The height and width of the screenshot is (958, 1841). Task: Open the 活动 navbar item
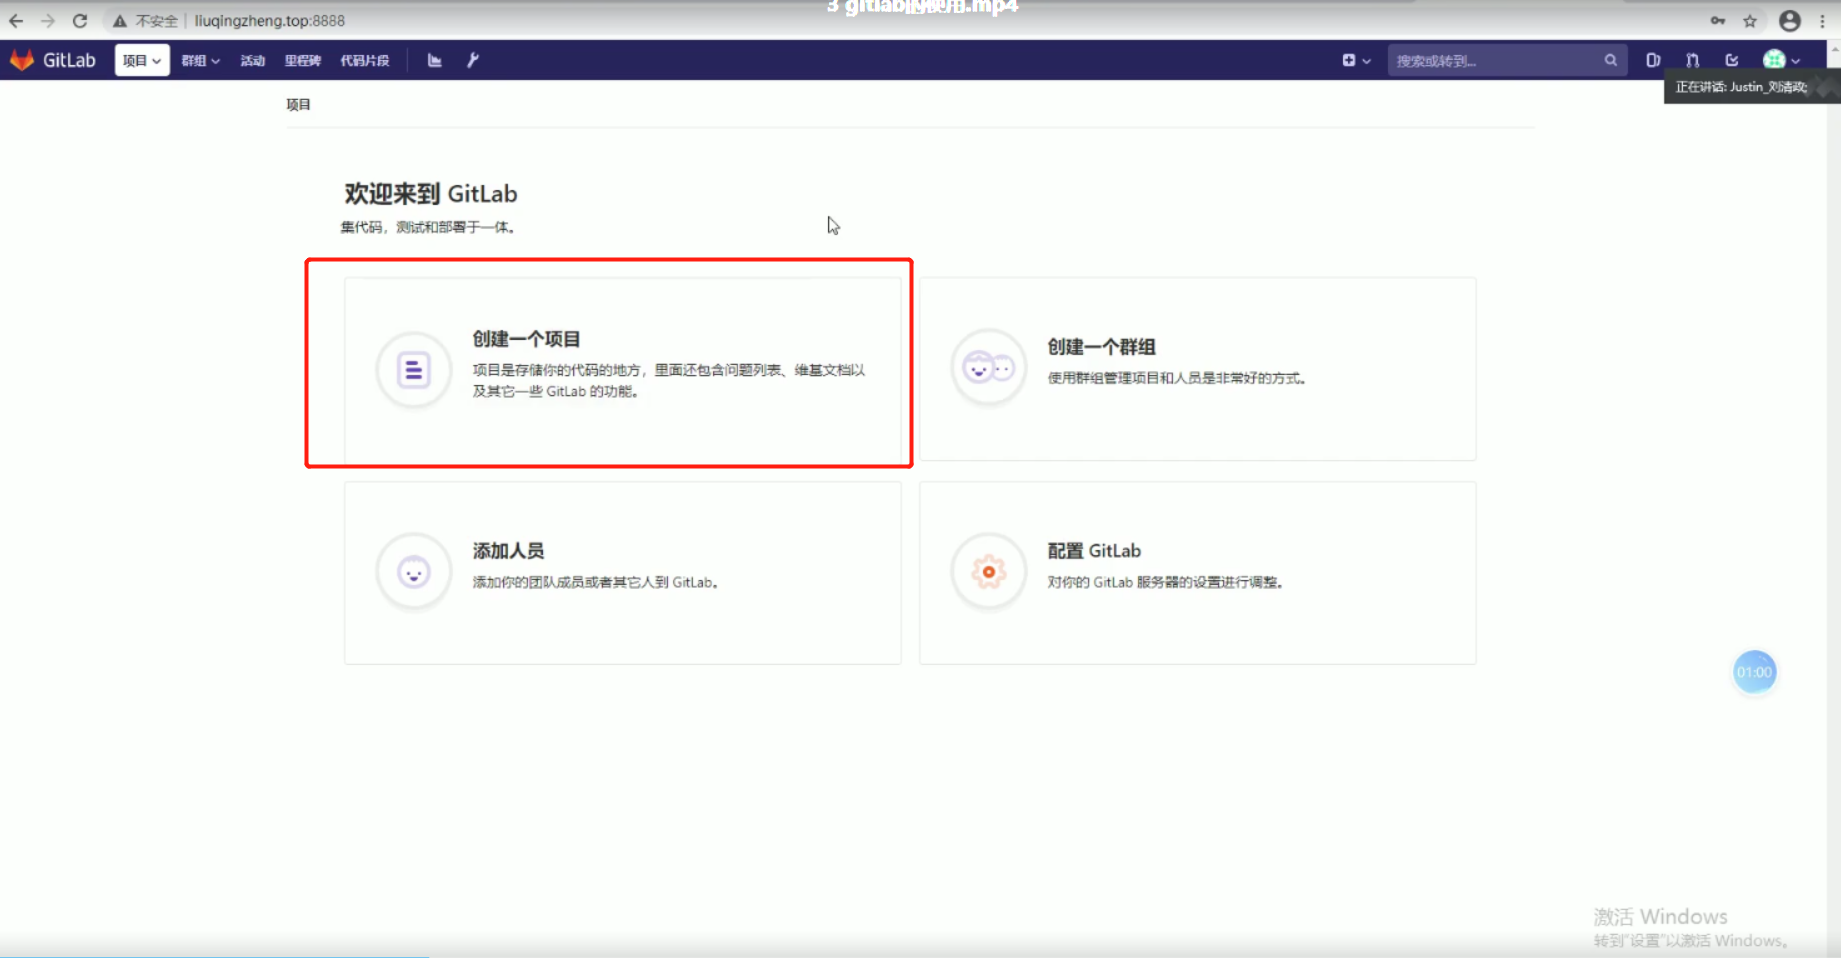coord(252,60)
